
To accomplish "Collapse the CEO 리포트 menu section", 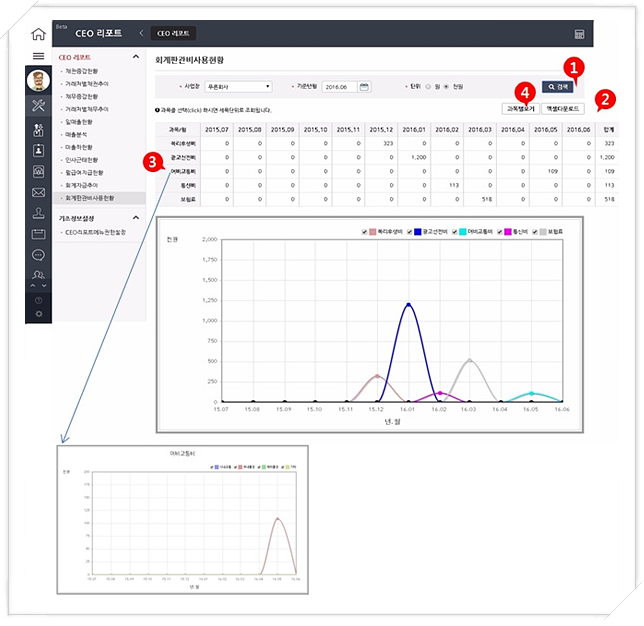I will coord(137,58).
